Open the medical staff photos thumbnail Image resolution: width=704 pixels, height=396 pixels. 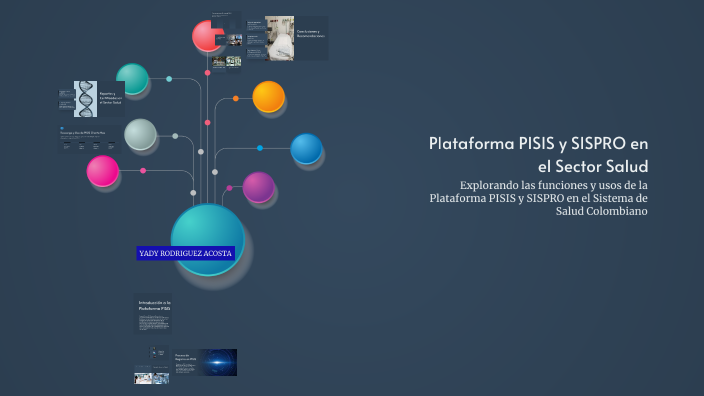pyautogui.click(x=152, y=378)
